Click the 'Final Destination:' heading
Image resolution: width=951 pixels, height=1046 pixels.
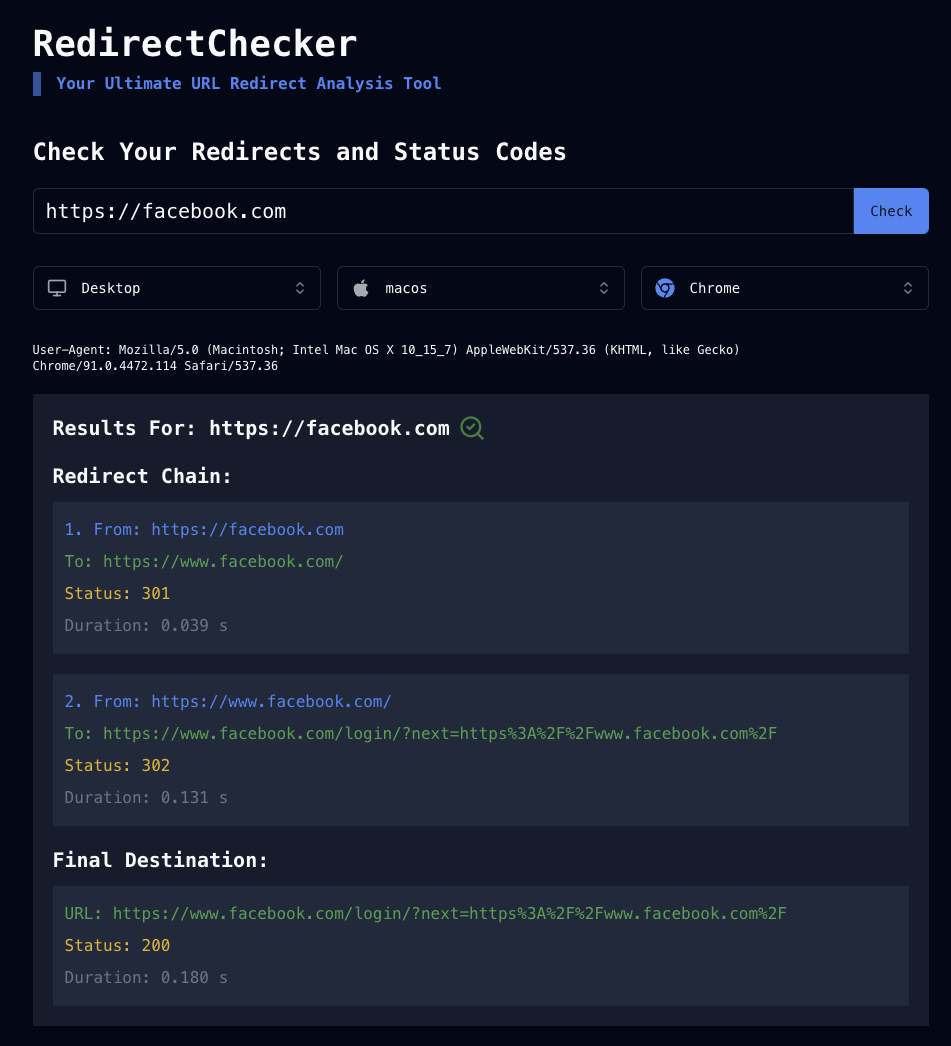pos(160,860)
